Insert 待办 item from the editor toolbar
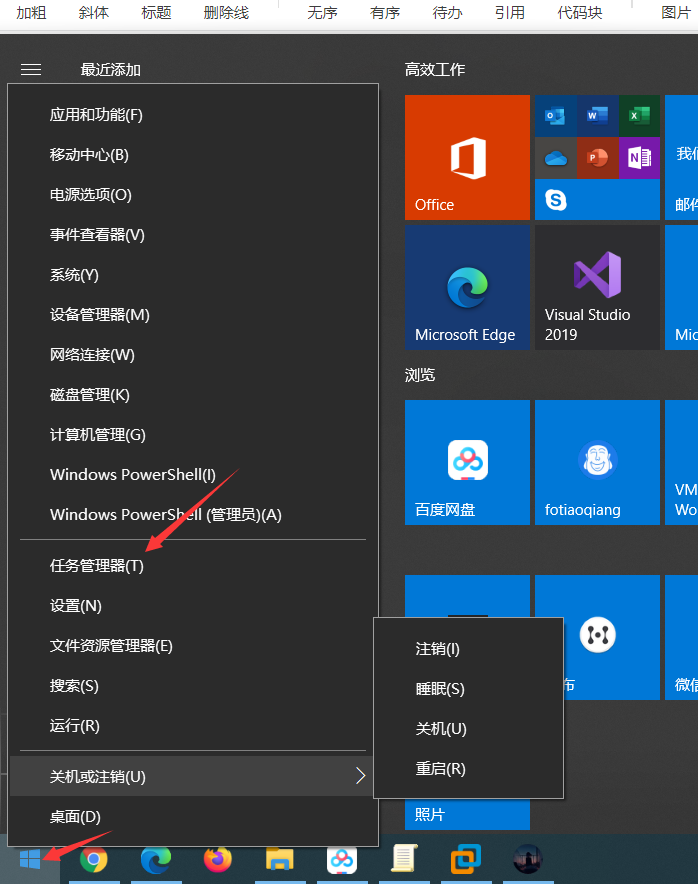698x884 pixels. [447, 12]
